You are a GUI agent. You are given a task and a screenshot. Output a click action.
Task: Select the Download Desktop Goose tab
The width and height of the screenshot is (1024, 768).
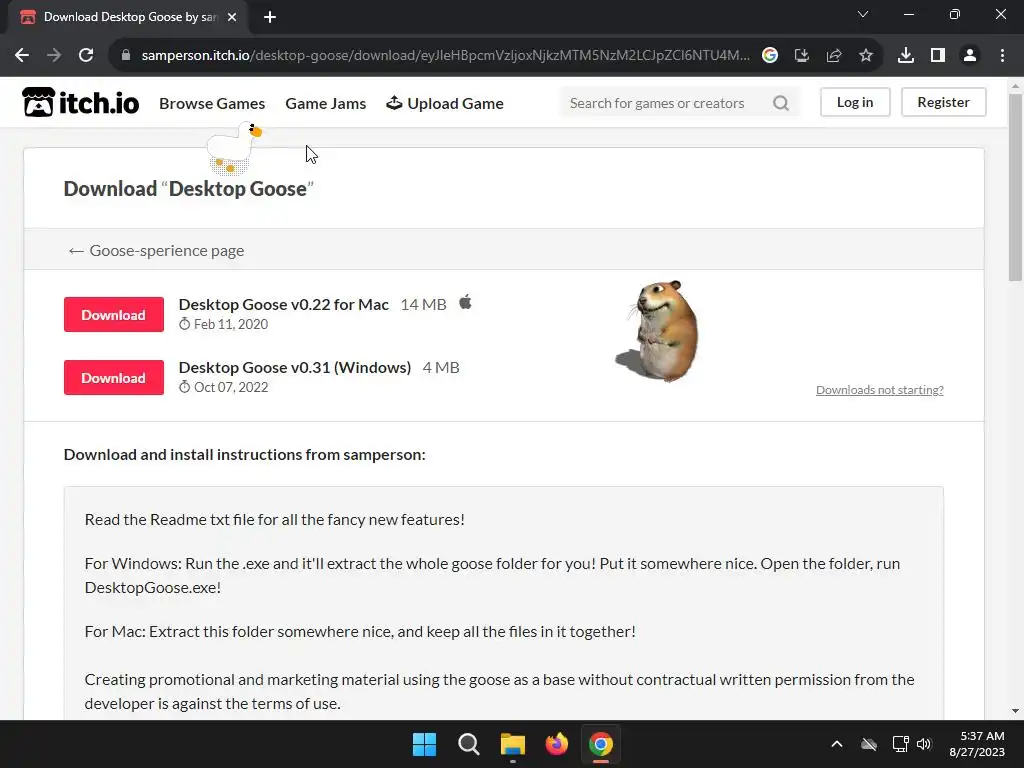[x=127, y=17]
